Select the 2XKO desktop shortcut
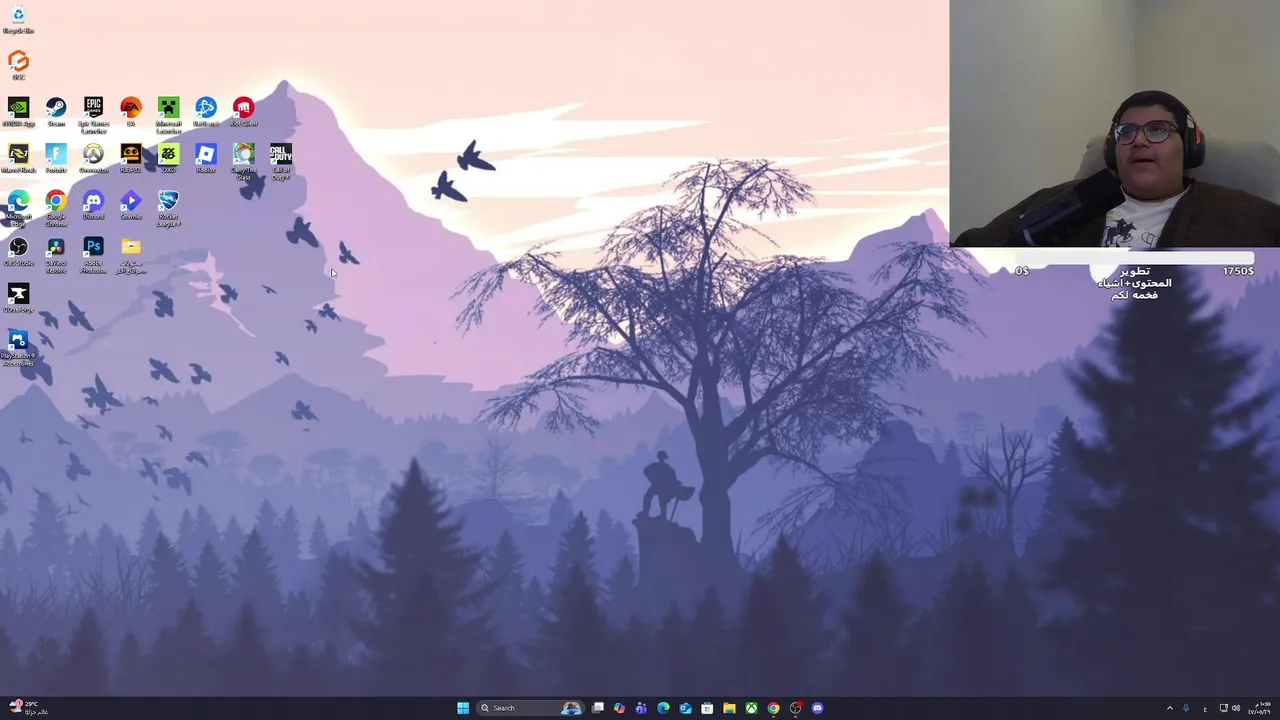 (x=168, y=158)
